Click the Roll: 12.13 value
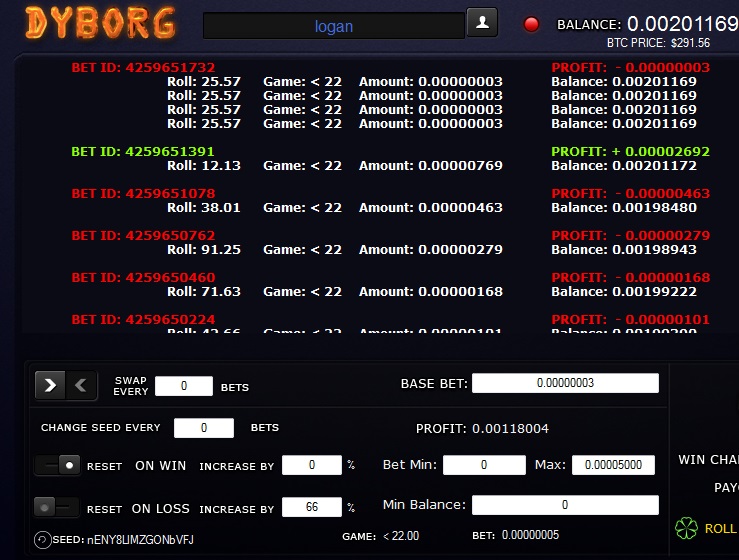 click(204, 165)
